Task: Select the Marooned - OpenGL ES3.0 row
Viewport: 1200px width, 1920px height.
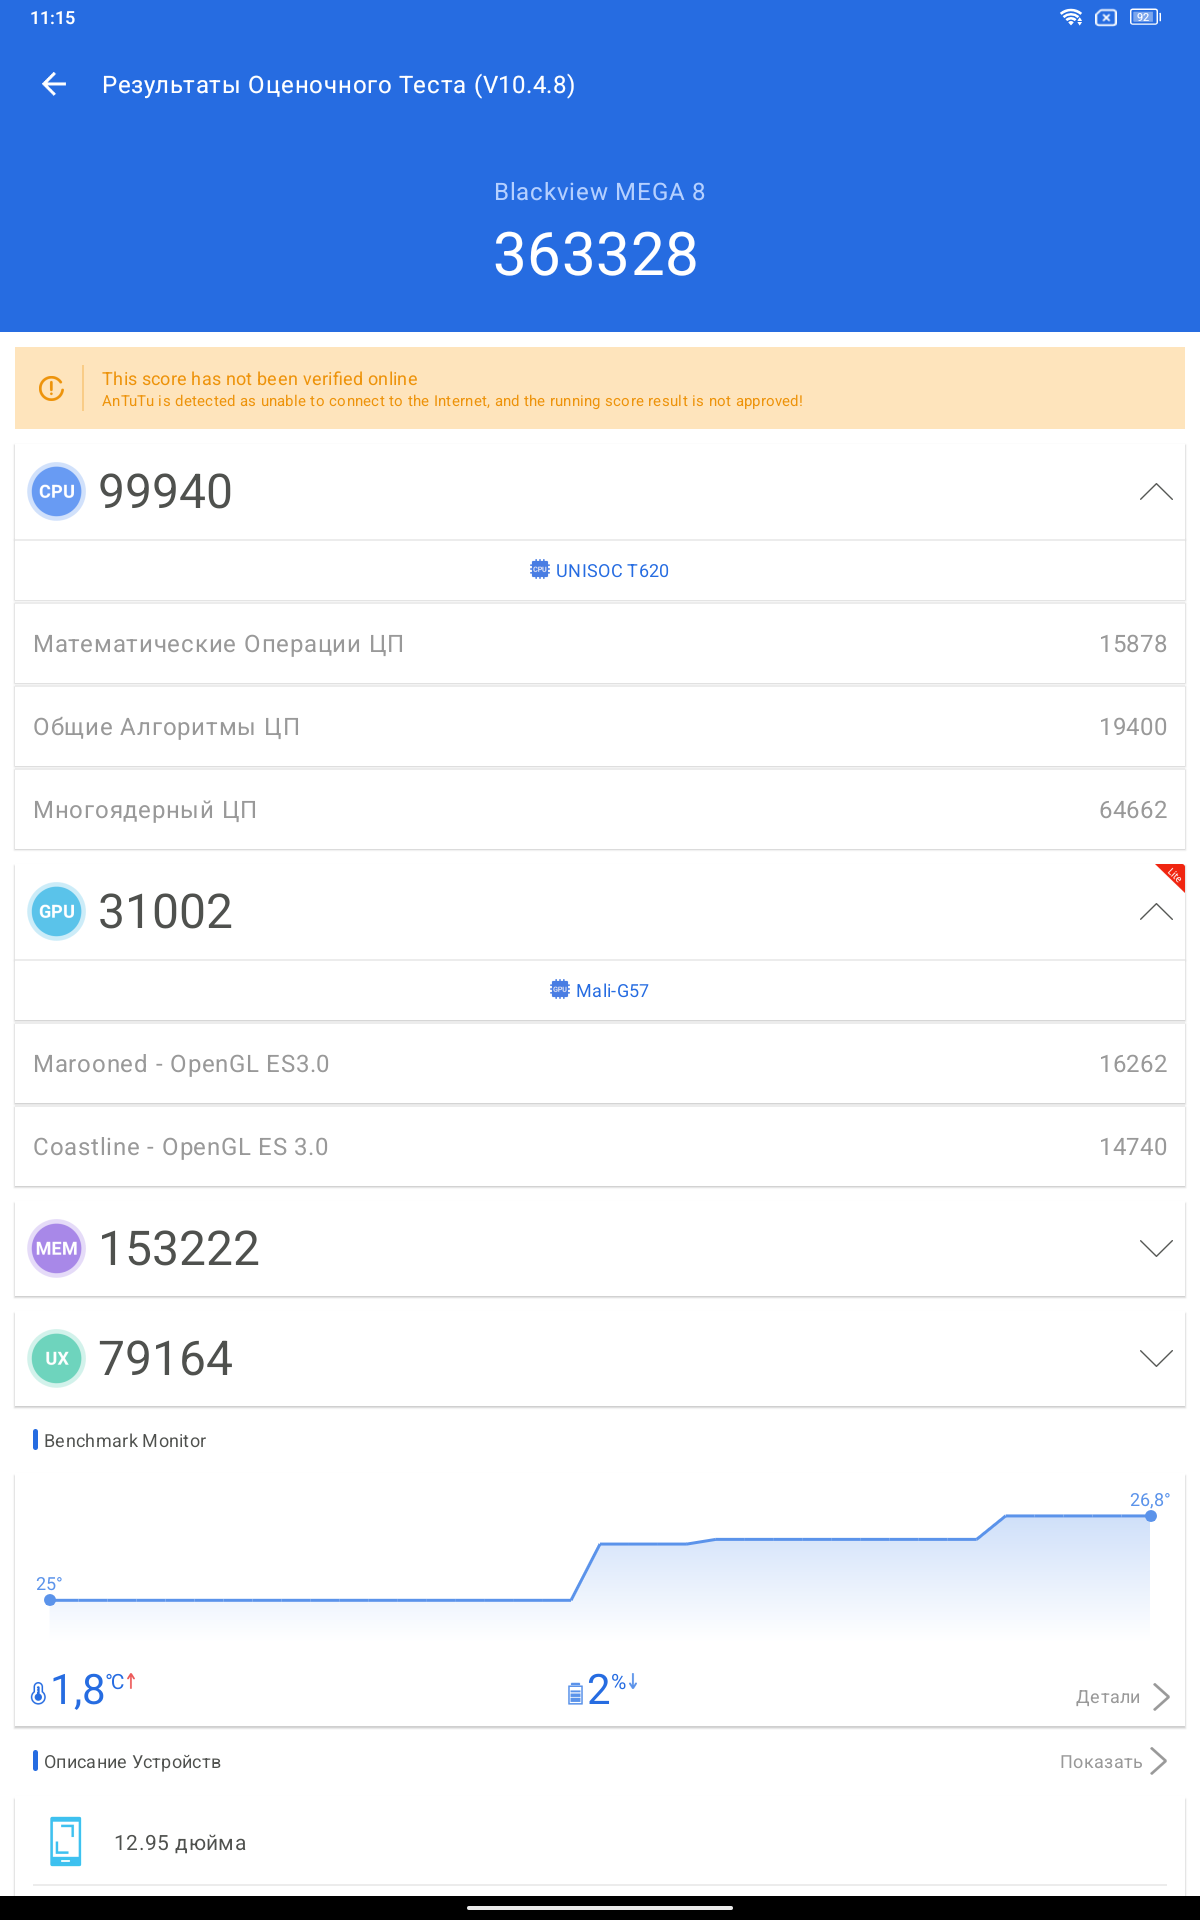Action: tap(600, 1063)
